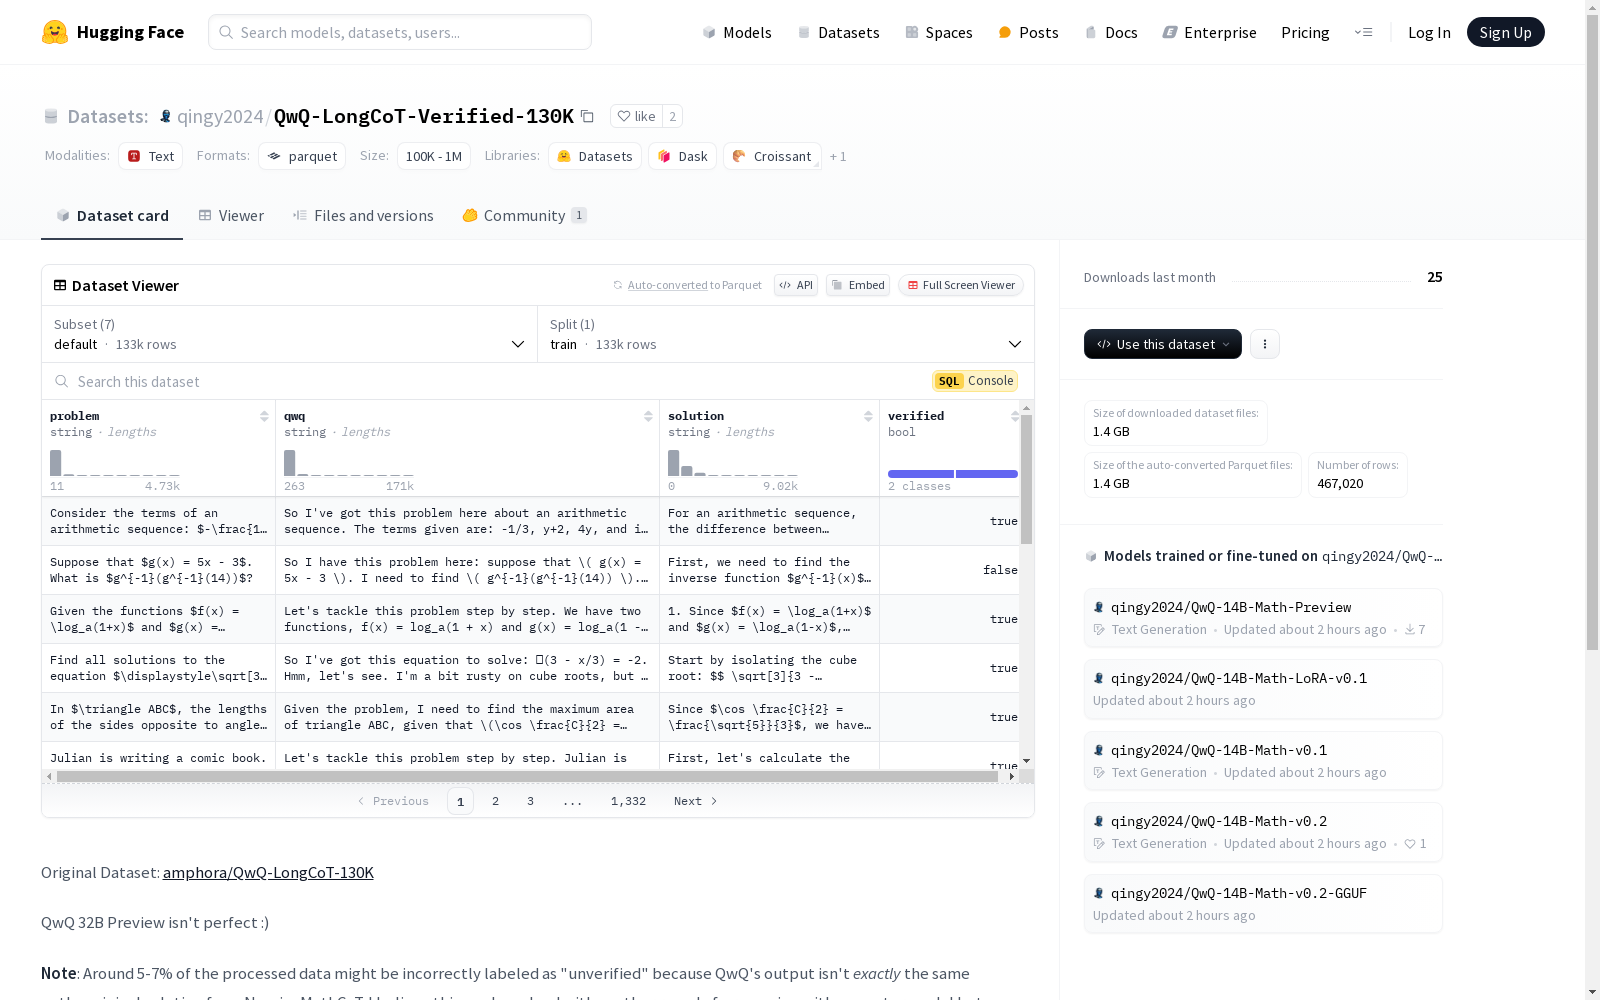1600x1000 pixels.
Task: Expand the Split train dropdown
Action: 786,334
